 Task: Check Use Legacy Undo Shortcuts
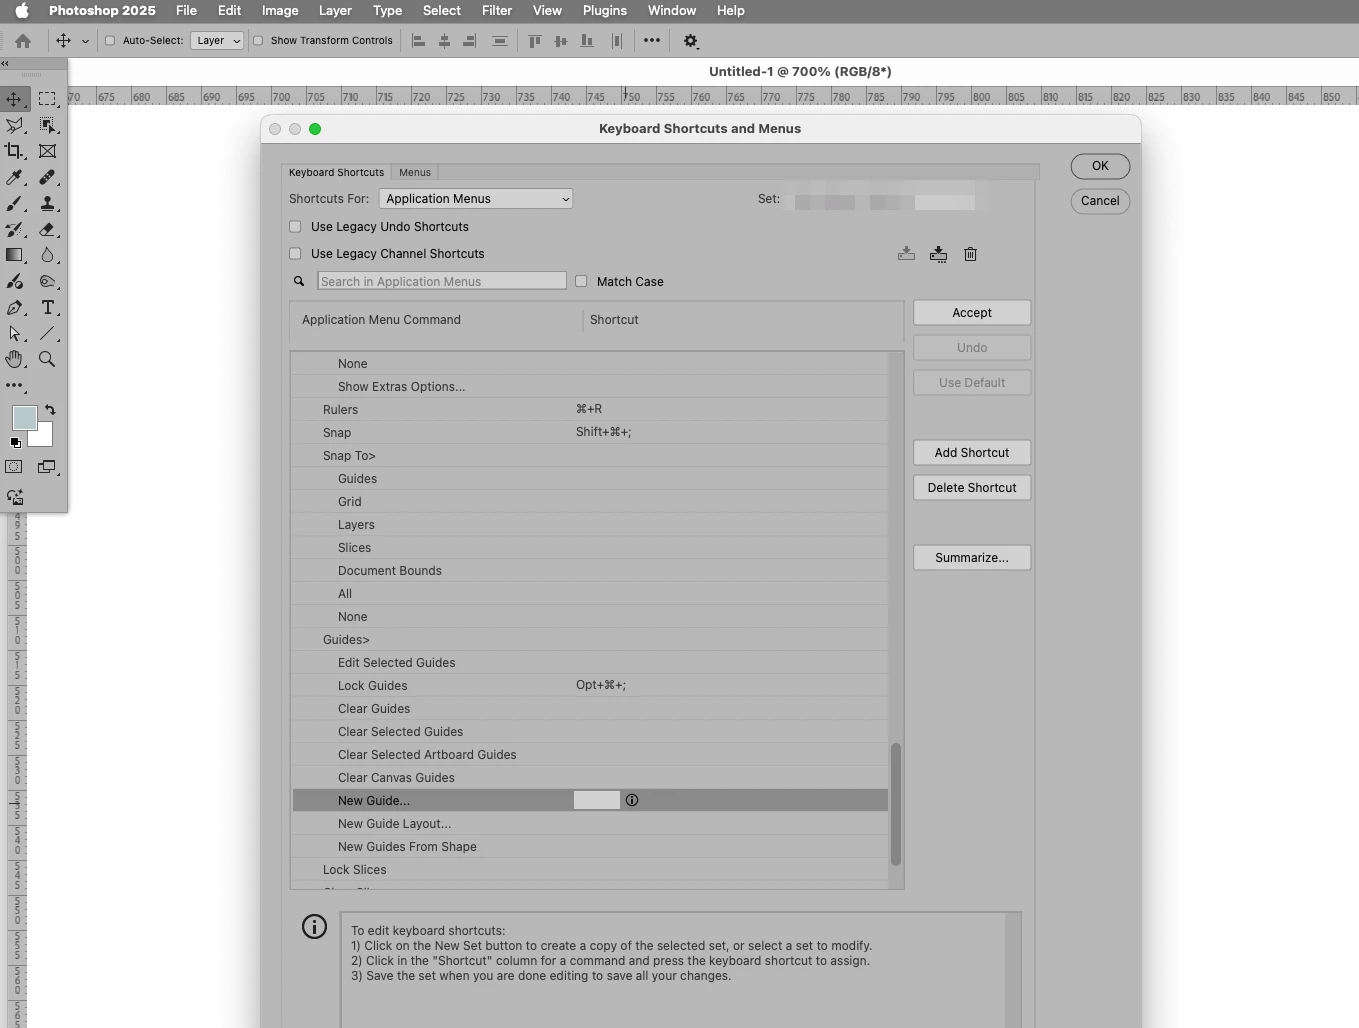[x=295, y=227]
